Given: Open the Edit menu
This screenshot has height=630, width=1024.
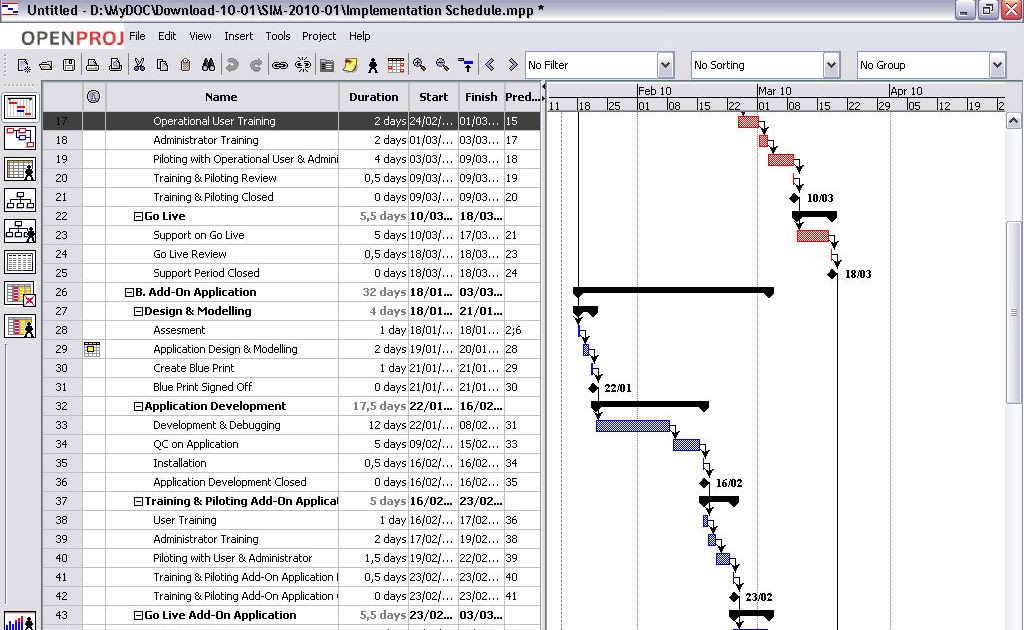Looking at the screenshot, I should (167, 36).
